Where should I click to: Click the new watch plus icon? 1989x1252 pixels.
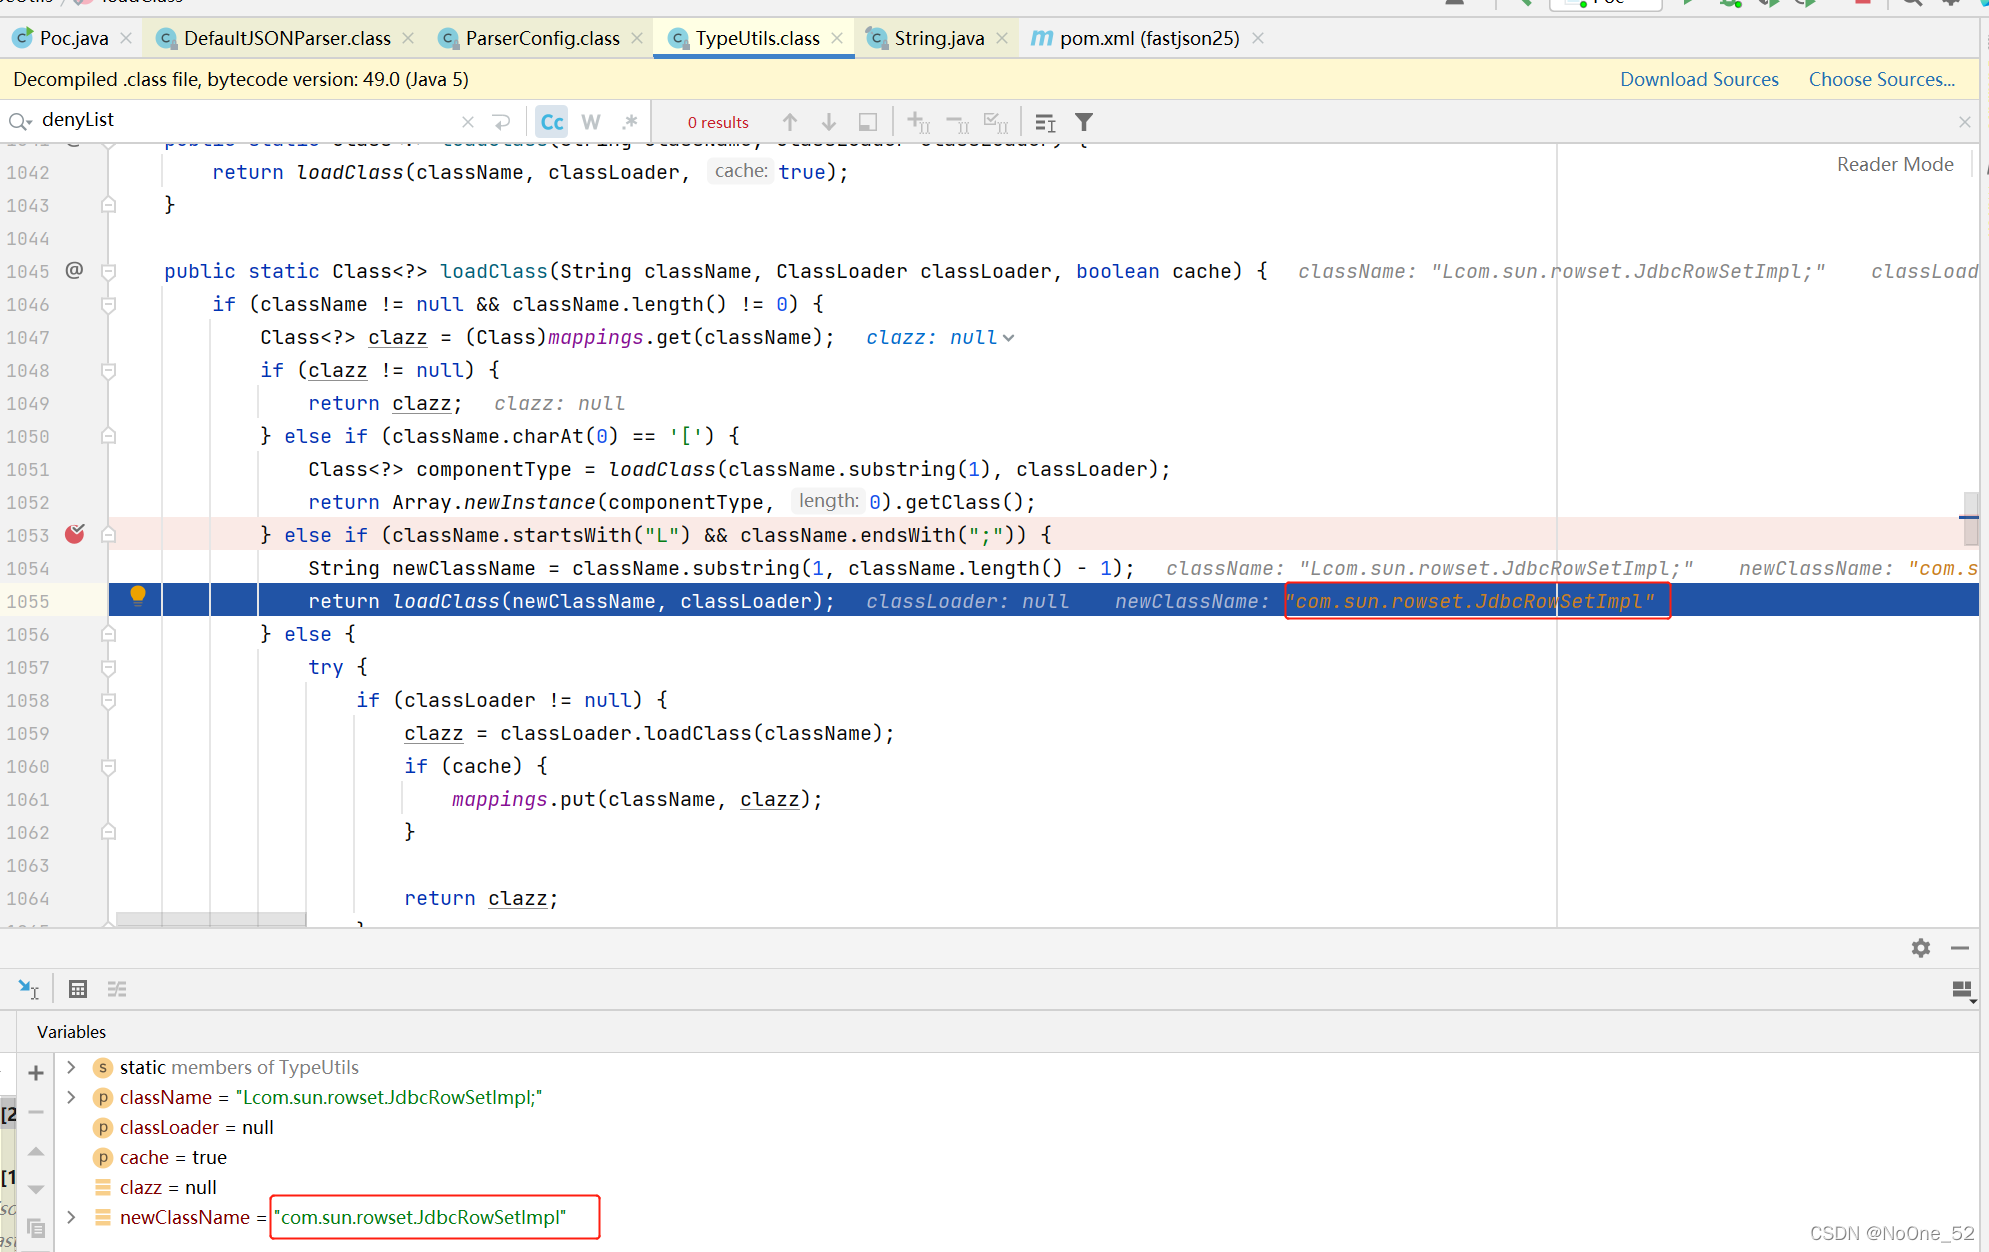(x=36, y=1073)
